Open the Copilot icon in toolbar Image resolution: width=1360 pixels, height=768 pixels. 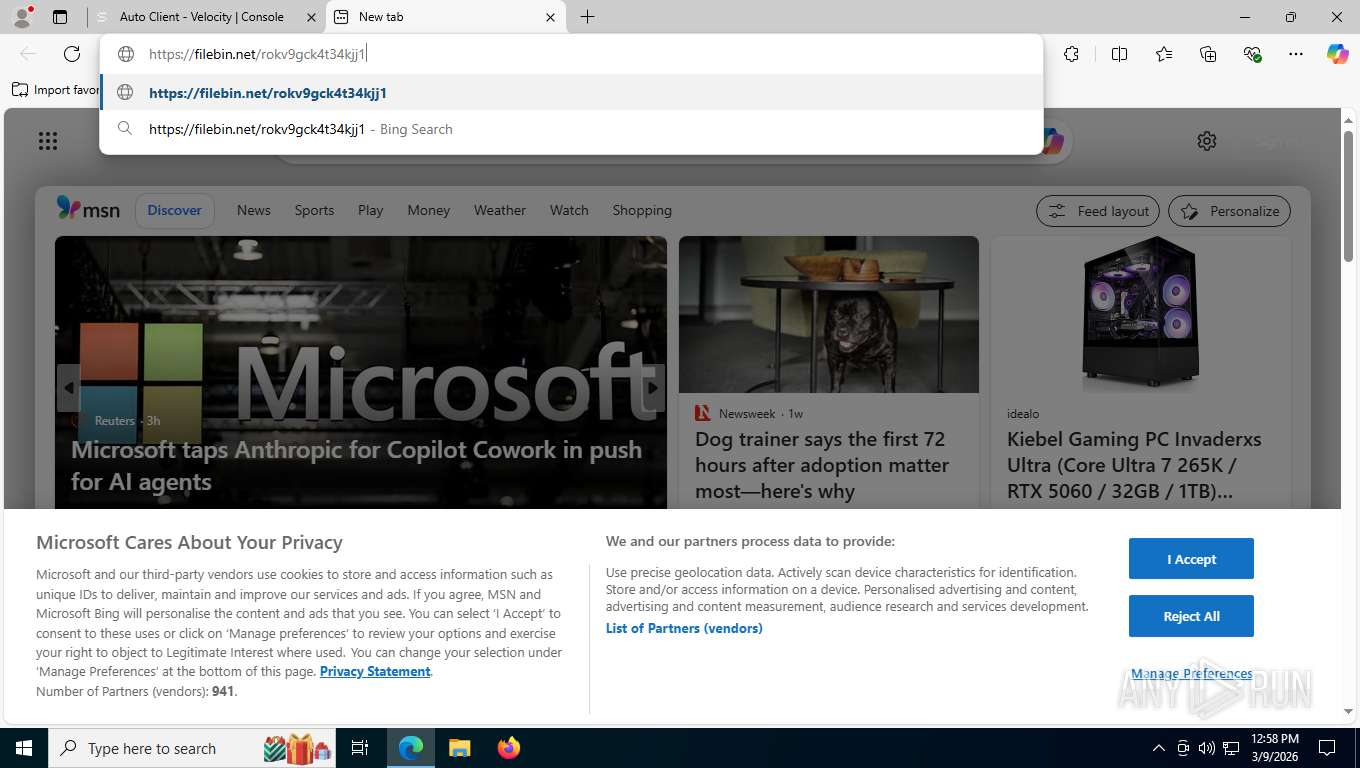pyautogui.click(x=1338, y=54)
